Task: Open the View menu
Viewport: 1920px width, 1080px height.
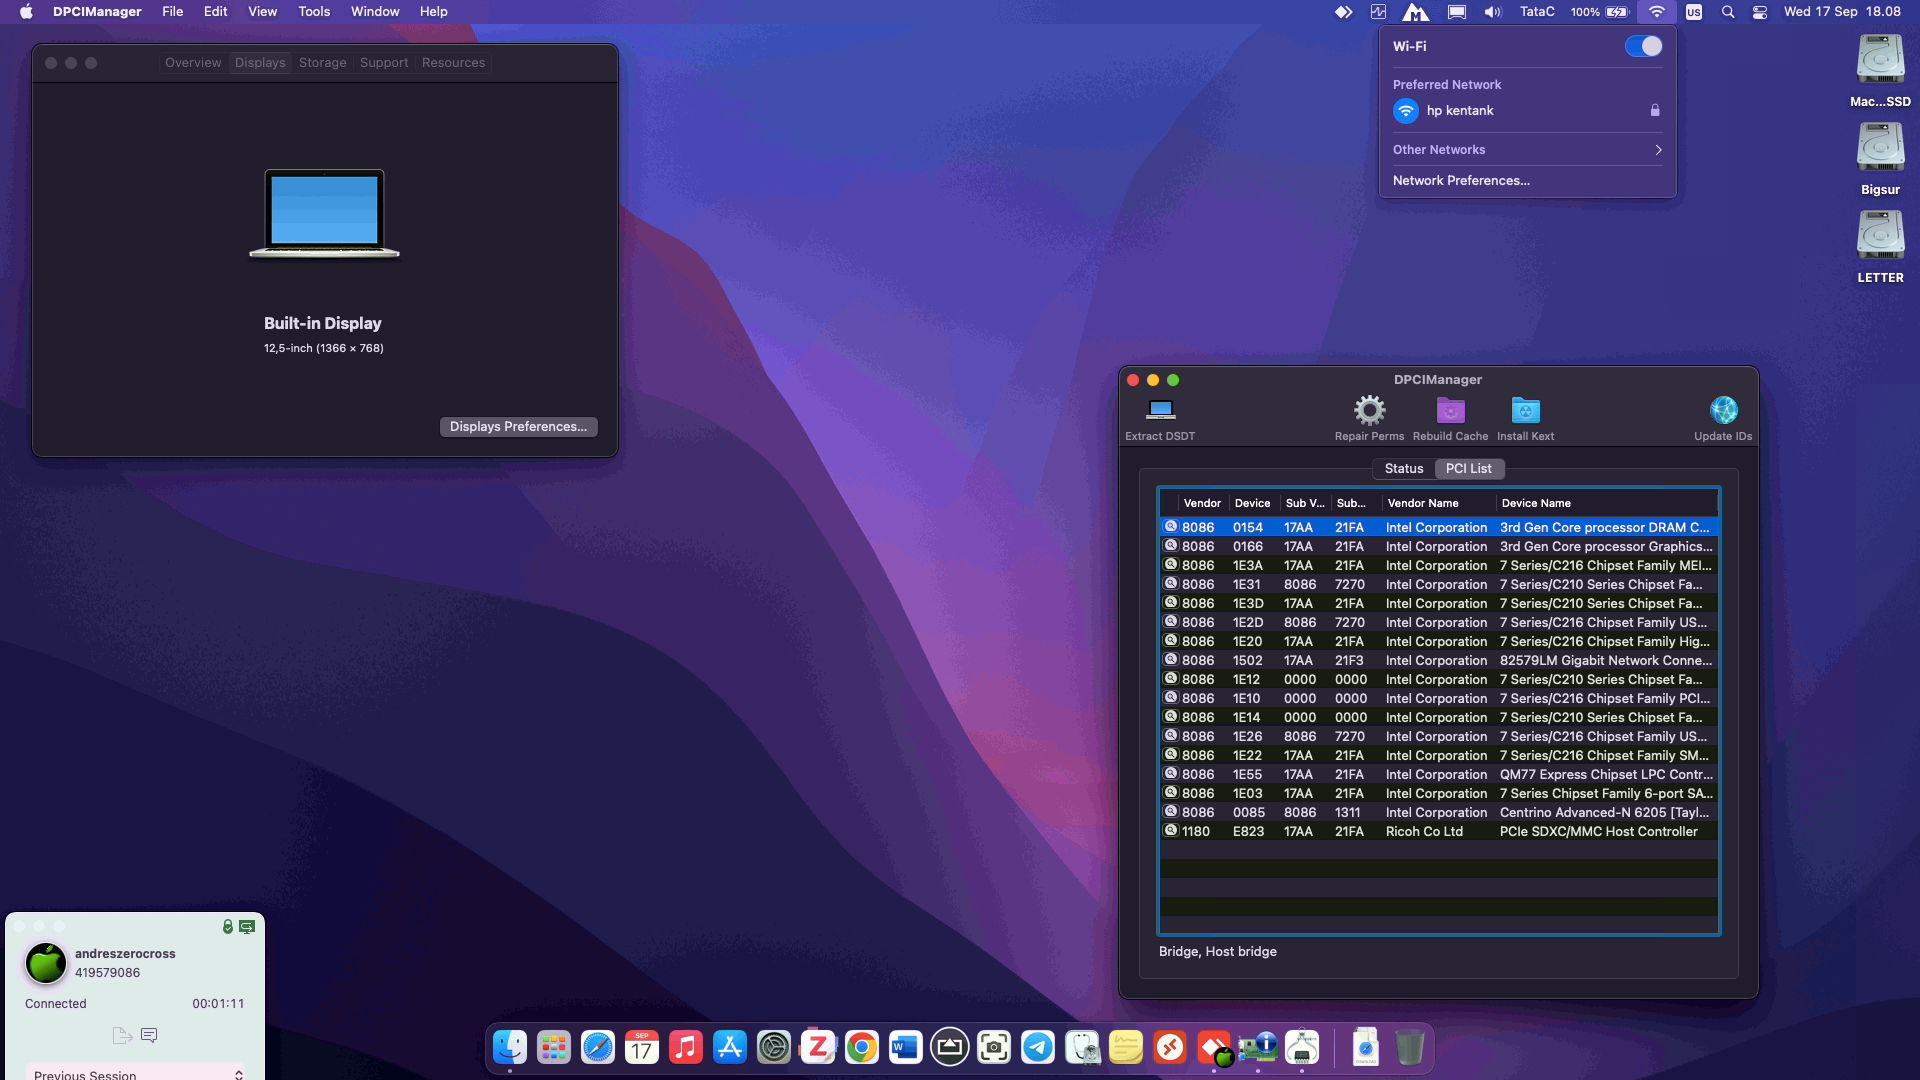Action: tap(263, 12)
